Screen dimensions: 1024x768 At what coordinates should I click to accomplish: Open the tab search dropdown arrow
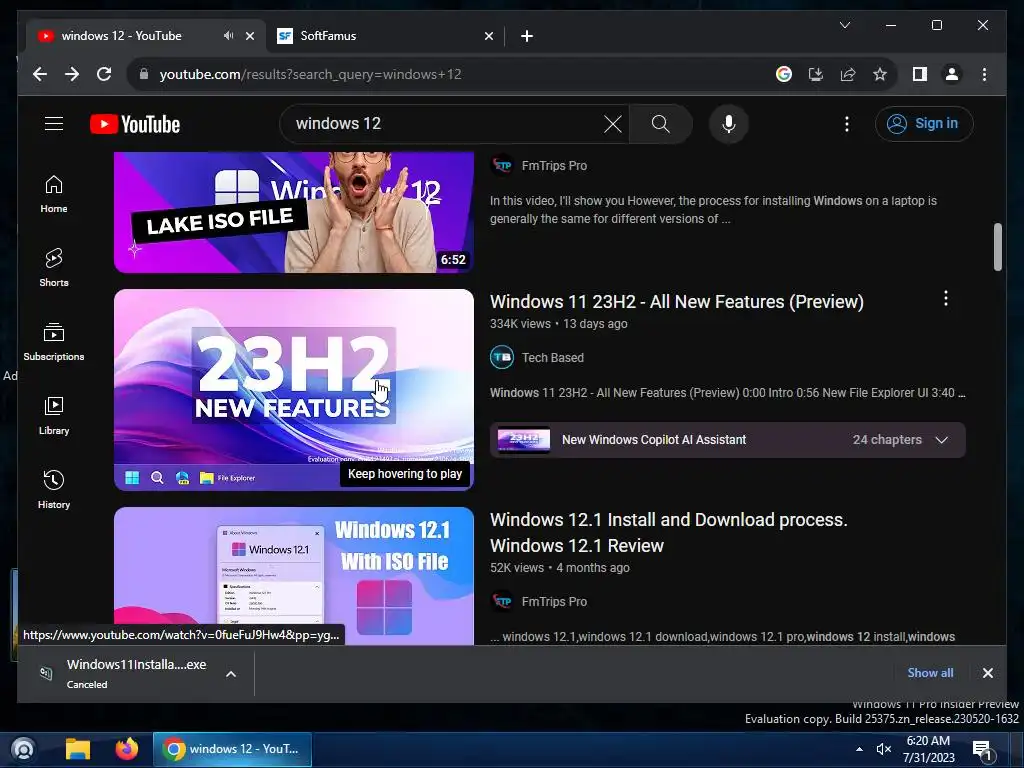click(x=844, y=25)
